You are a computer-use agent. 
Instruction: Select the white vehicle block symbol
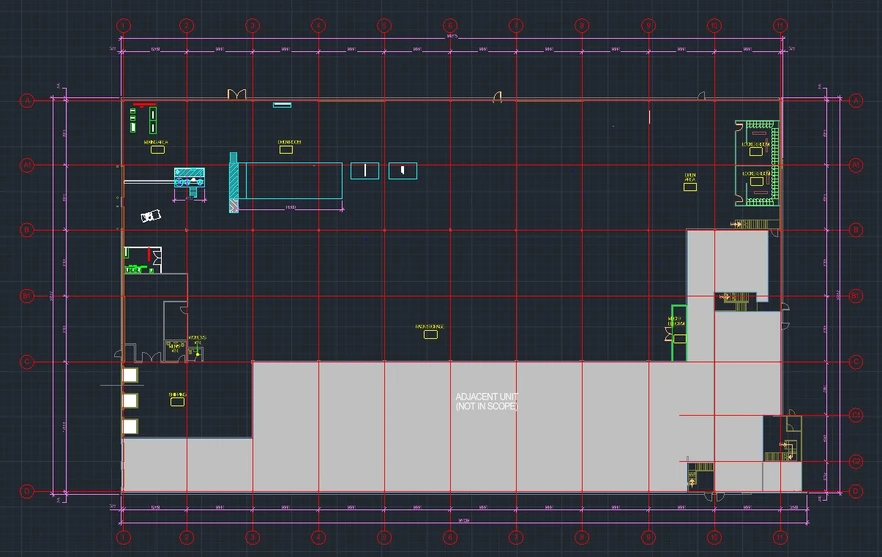pyautogui.click(x=150, y=216)
